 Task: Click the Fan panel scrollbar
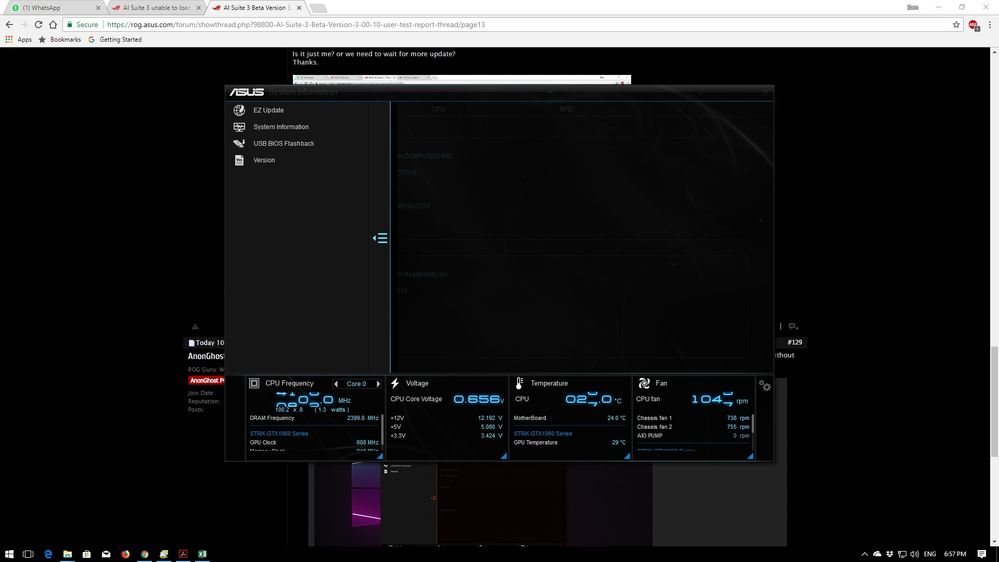[753, 424]
